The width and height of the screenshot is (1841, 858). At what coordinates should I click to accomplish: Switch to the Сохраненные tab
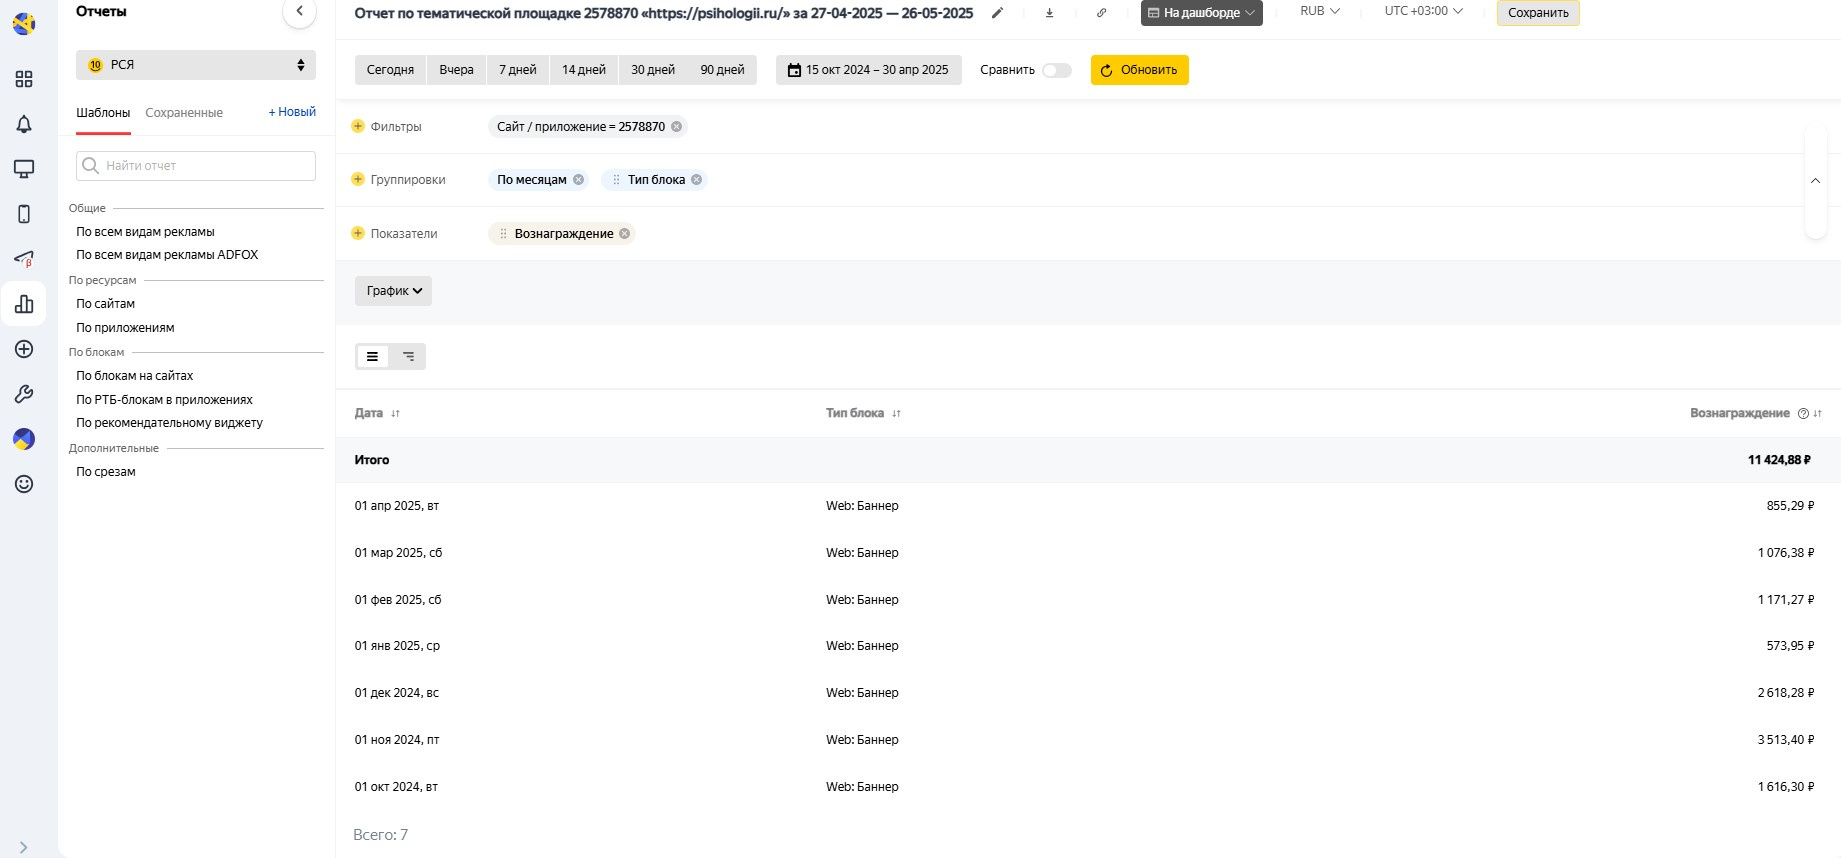coord(184,113)
